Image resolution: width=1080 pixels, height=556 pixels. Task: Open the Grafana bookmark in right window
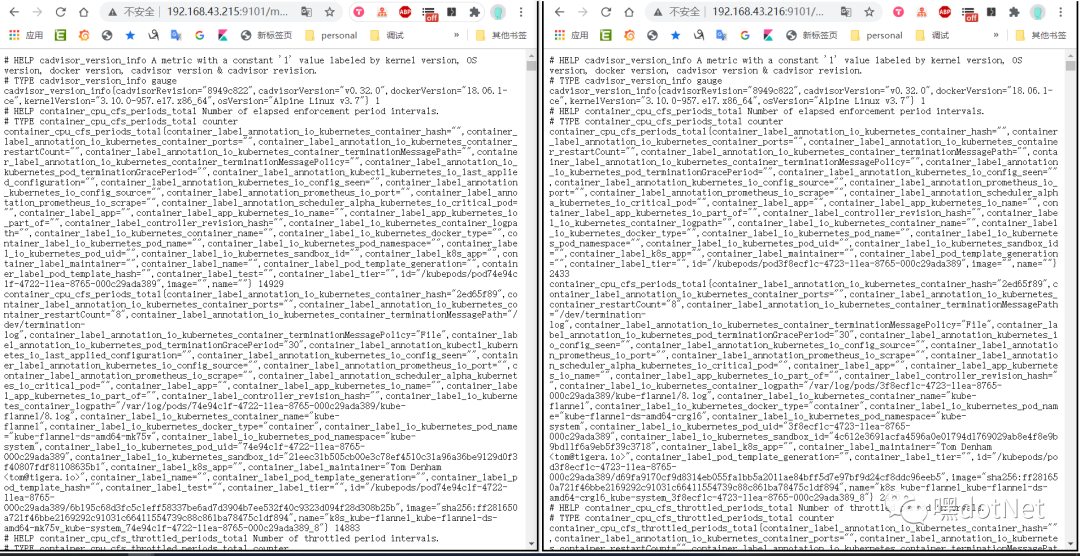tap(629, 35)
